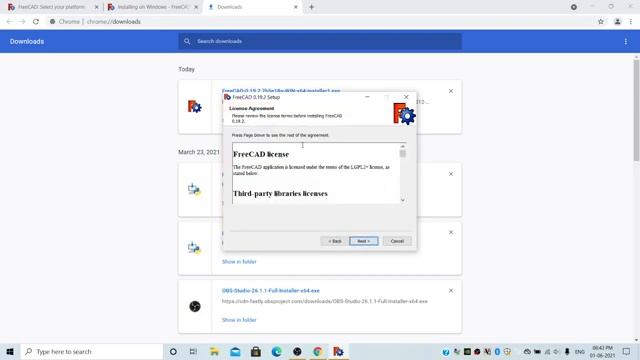
Task: Open the OBS-Studio-26.1.1 installer link
Action: (271, 291)
